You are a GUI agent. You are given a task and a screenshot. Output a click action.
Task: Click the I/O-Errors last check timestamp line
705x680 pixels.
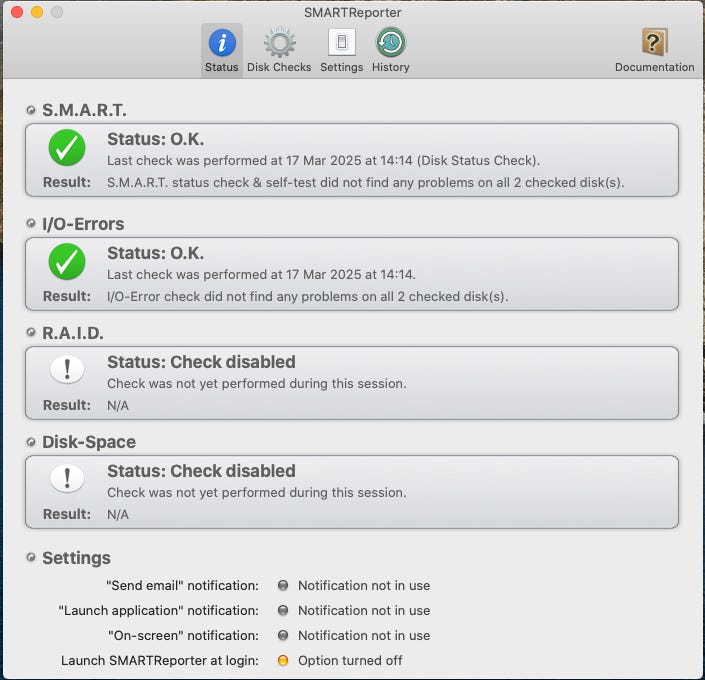[261, 274]
